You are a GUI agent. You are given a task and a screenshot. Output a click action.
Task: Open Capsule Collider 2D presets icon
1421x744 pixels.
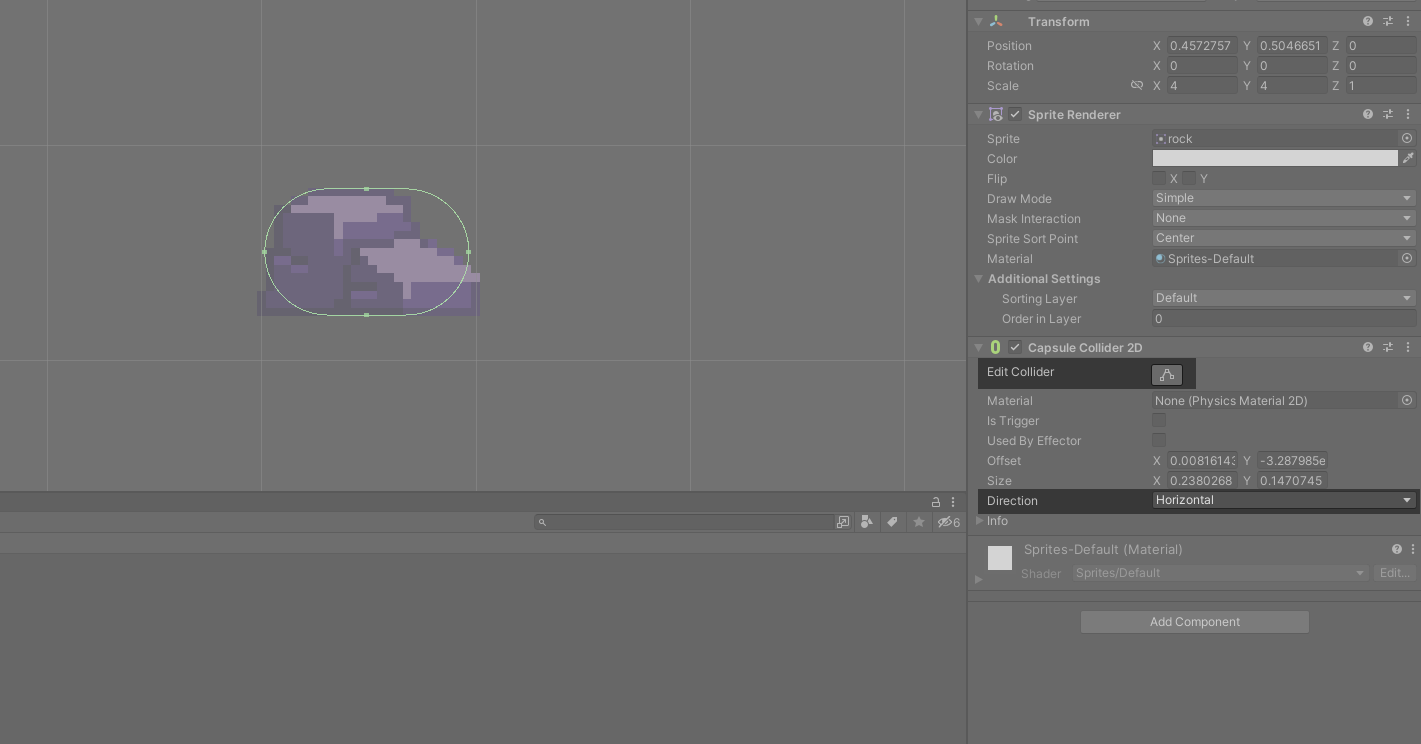tap(1387, 347)
